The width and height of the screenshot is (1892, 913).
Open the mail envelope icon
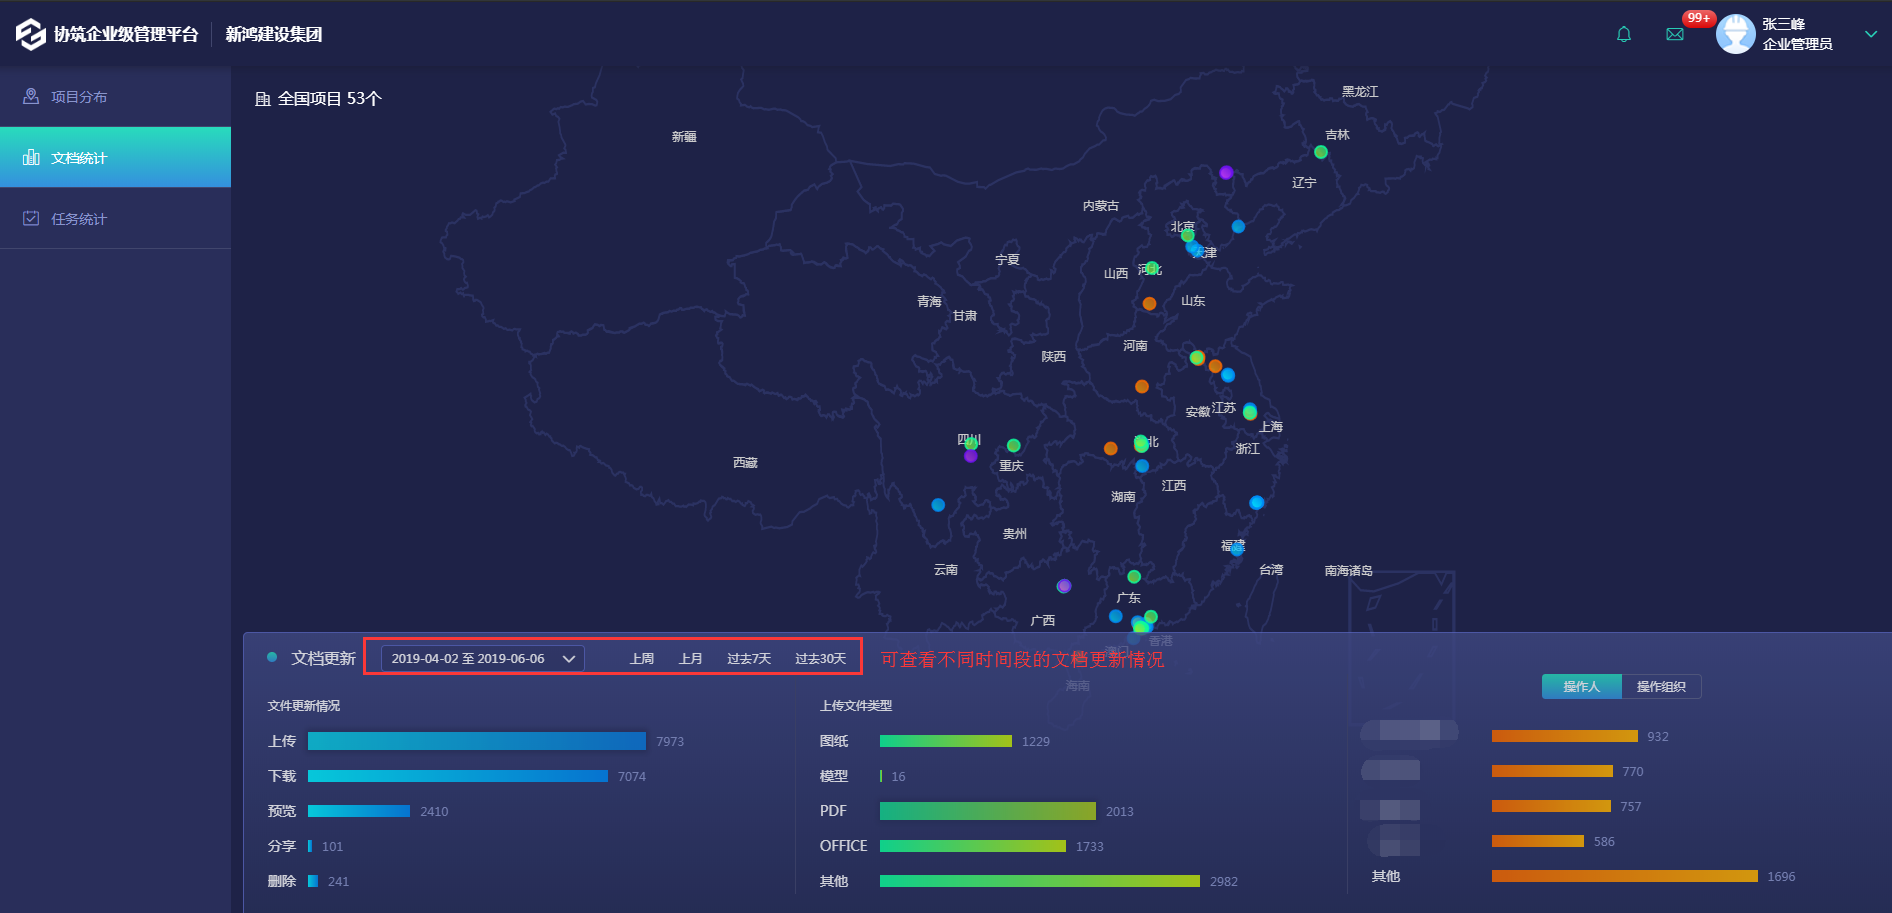coord(1675,34)
